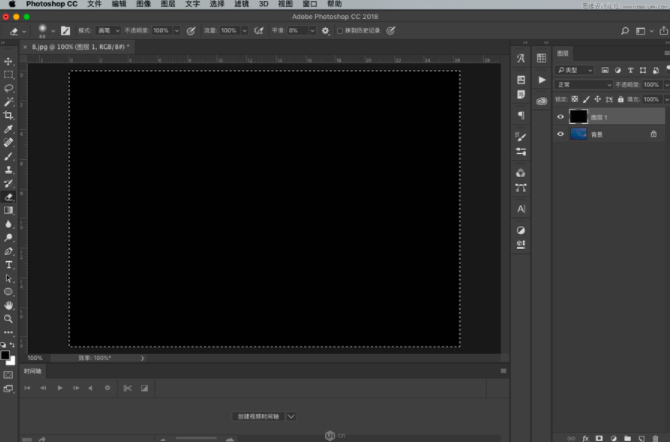This screenshot has width=670, height=442.
Task: Select the Rectangular Marquee tool
Action: pyautogui.click(x=9, y=75)
